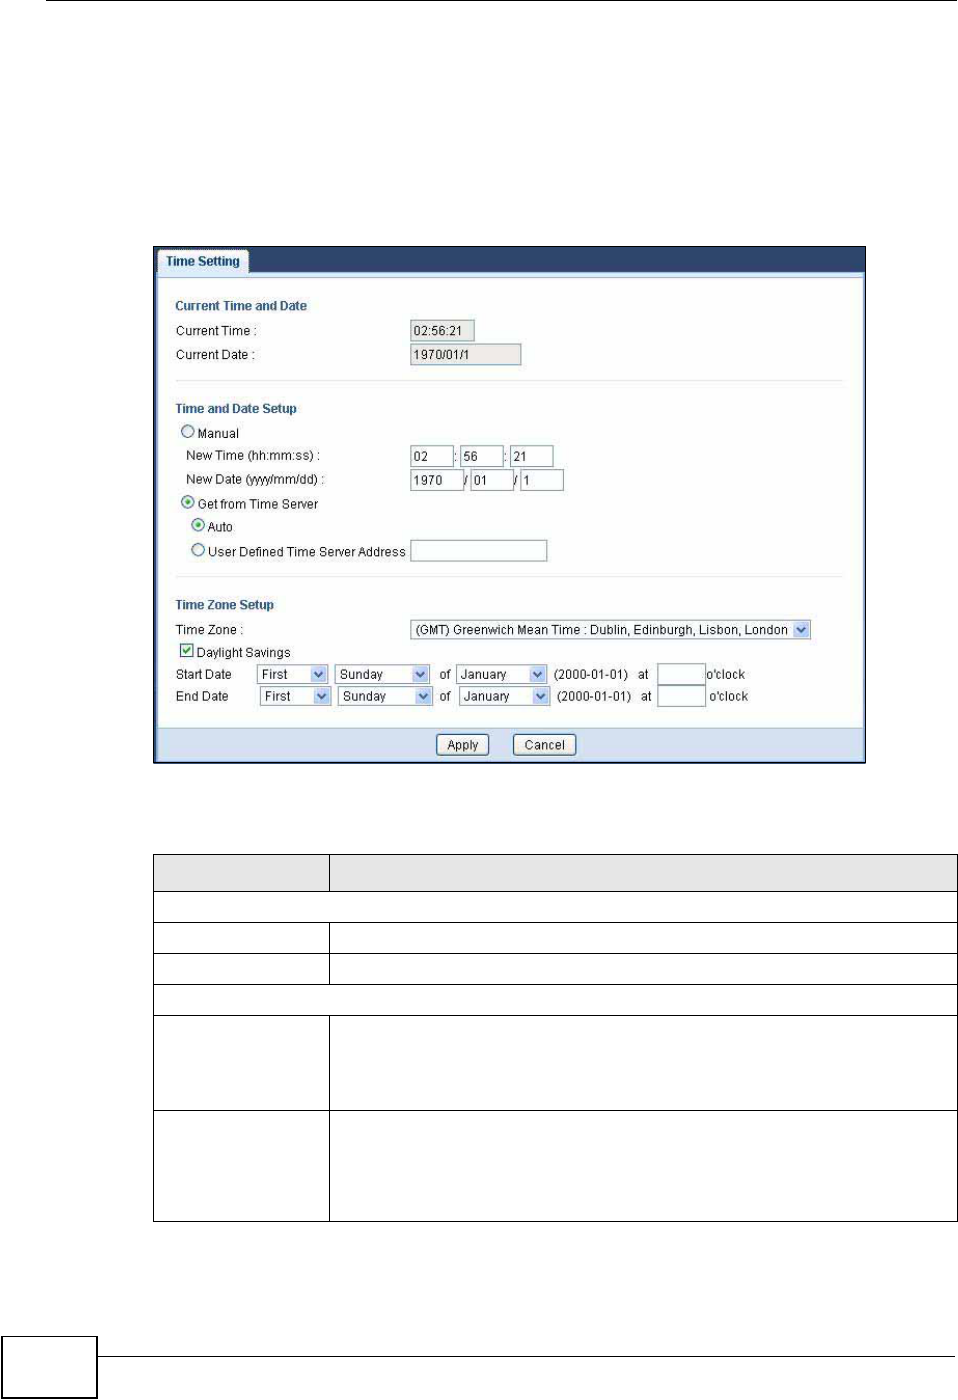This screenshot has width=958, height=1400.
Task: Open End Date week dropdown showing First
Action: pyautogui.click(x=295, y=697)
